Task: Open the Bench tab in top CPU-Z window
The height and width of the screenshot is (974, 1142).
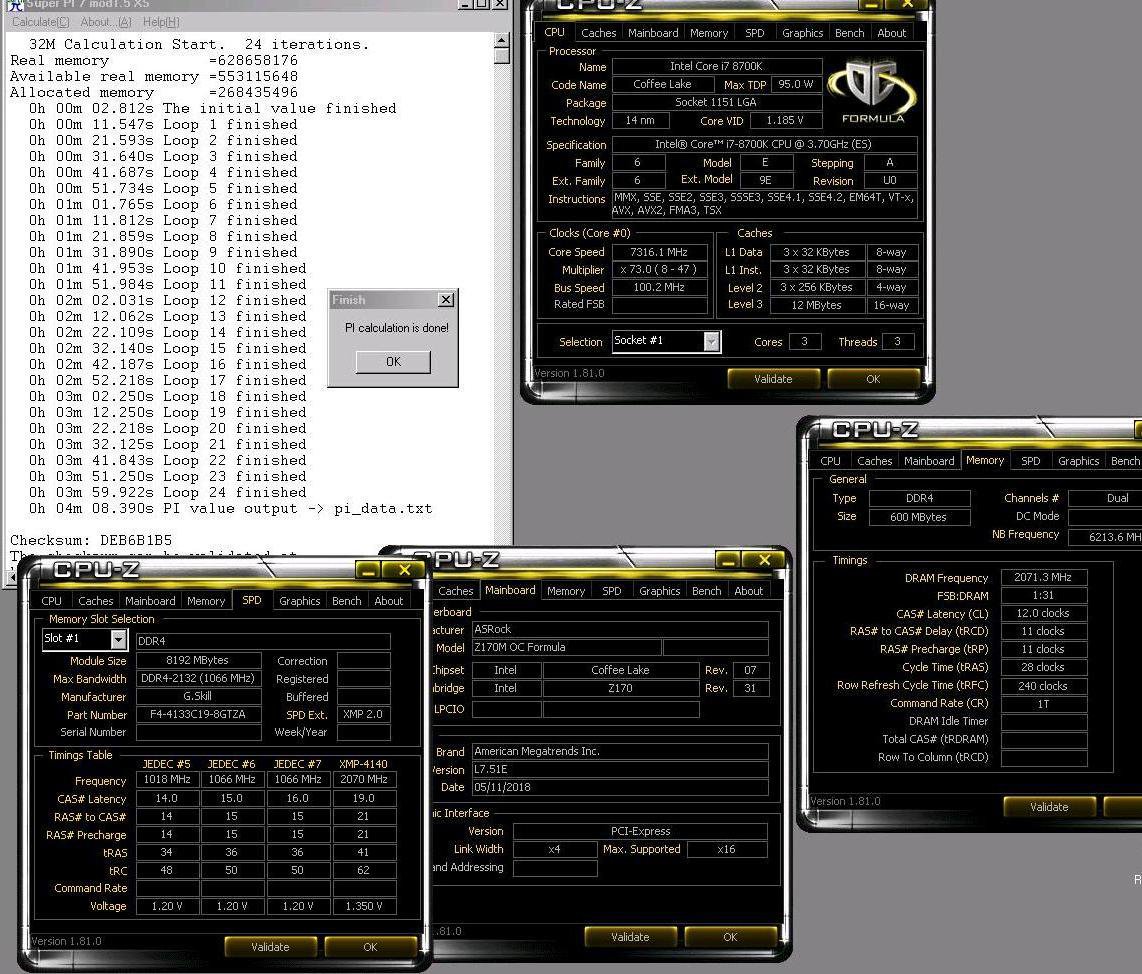Action: coord(849,33)
